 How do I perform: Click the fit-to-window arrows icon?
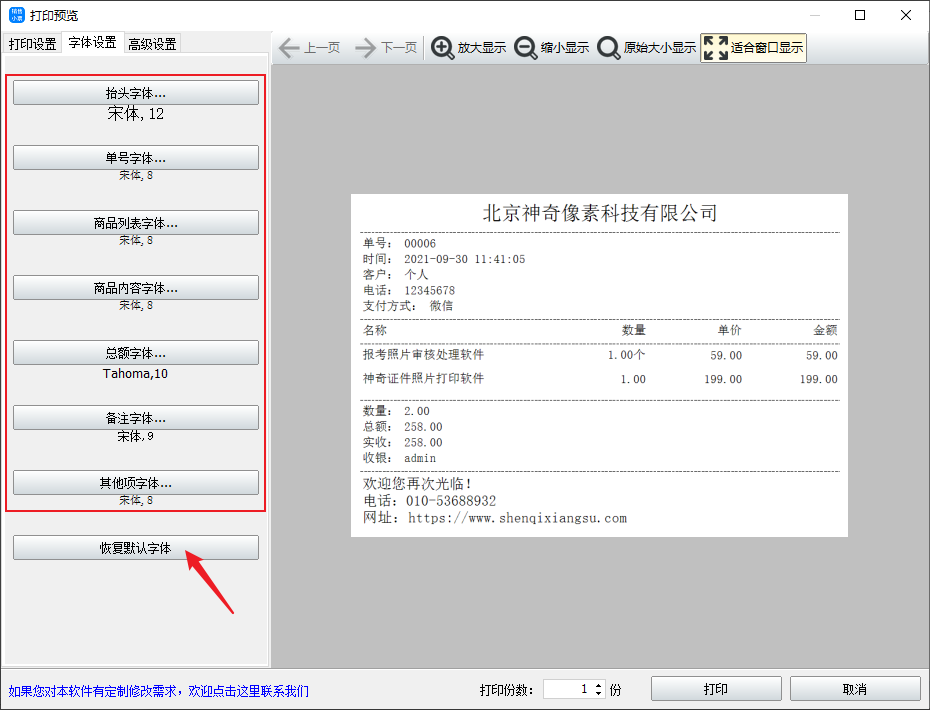[x=715, y=47]
